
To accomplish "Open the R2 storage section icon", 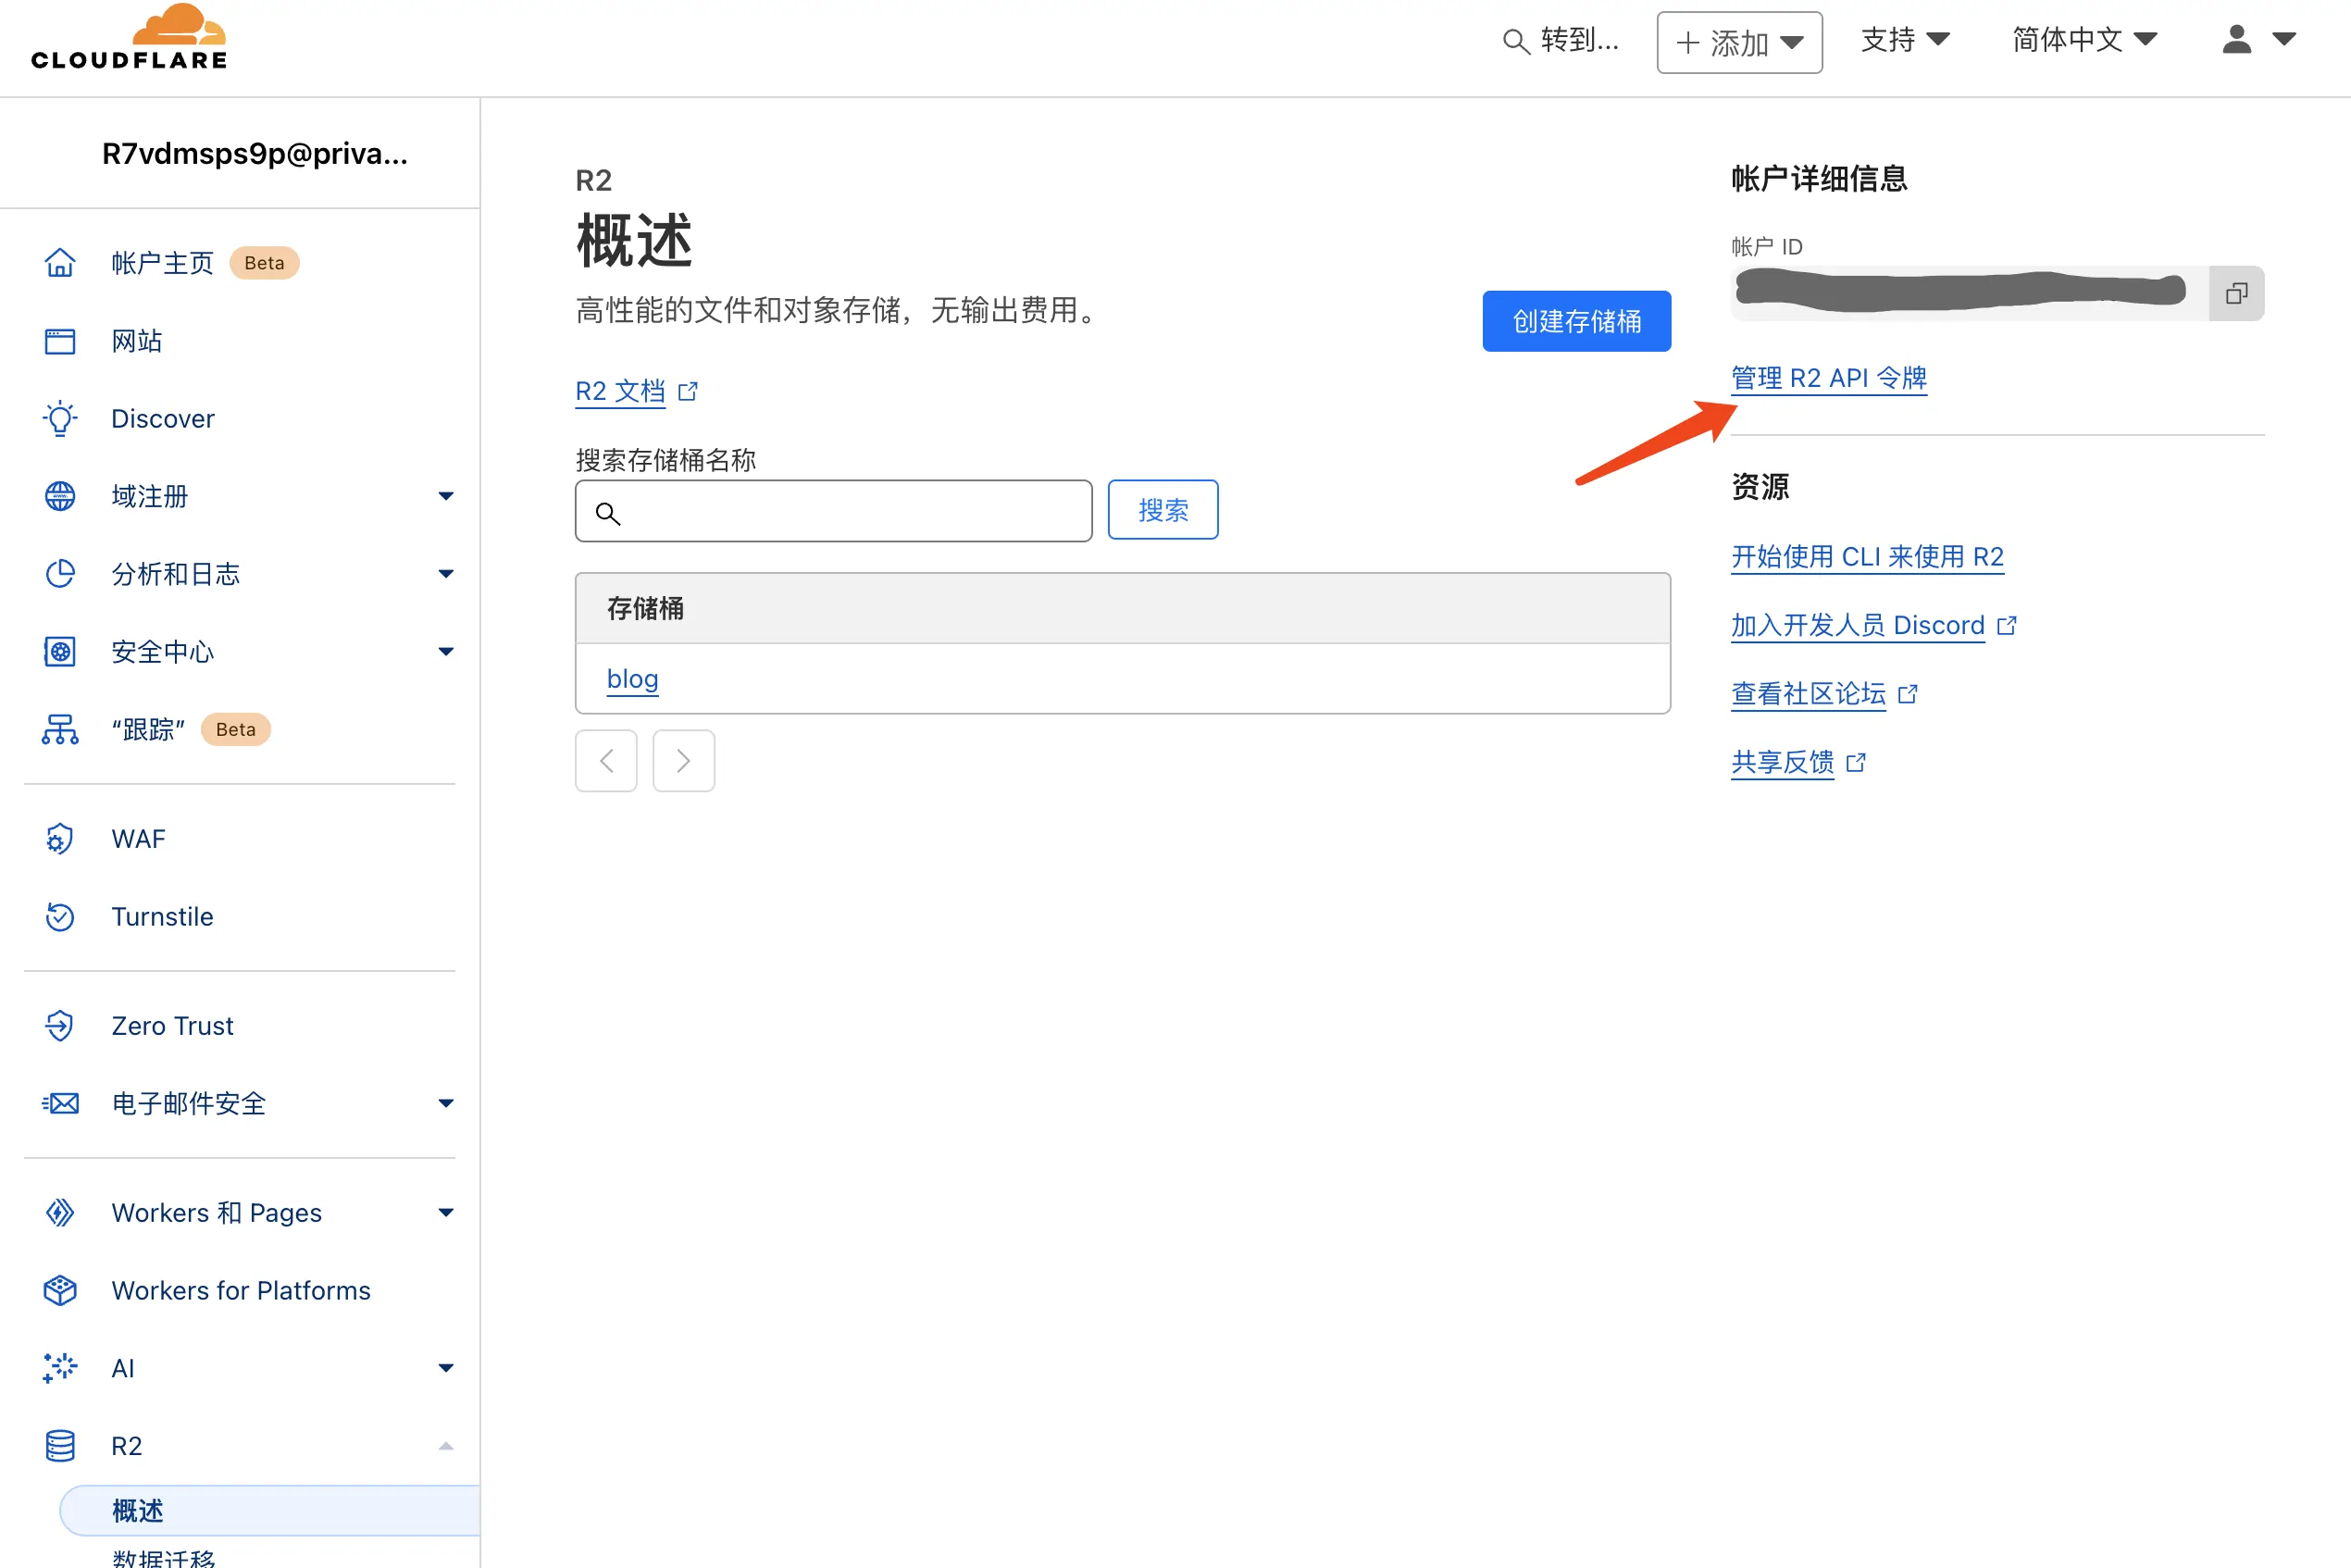I will 59,1446.
